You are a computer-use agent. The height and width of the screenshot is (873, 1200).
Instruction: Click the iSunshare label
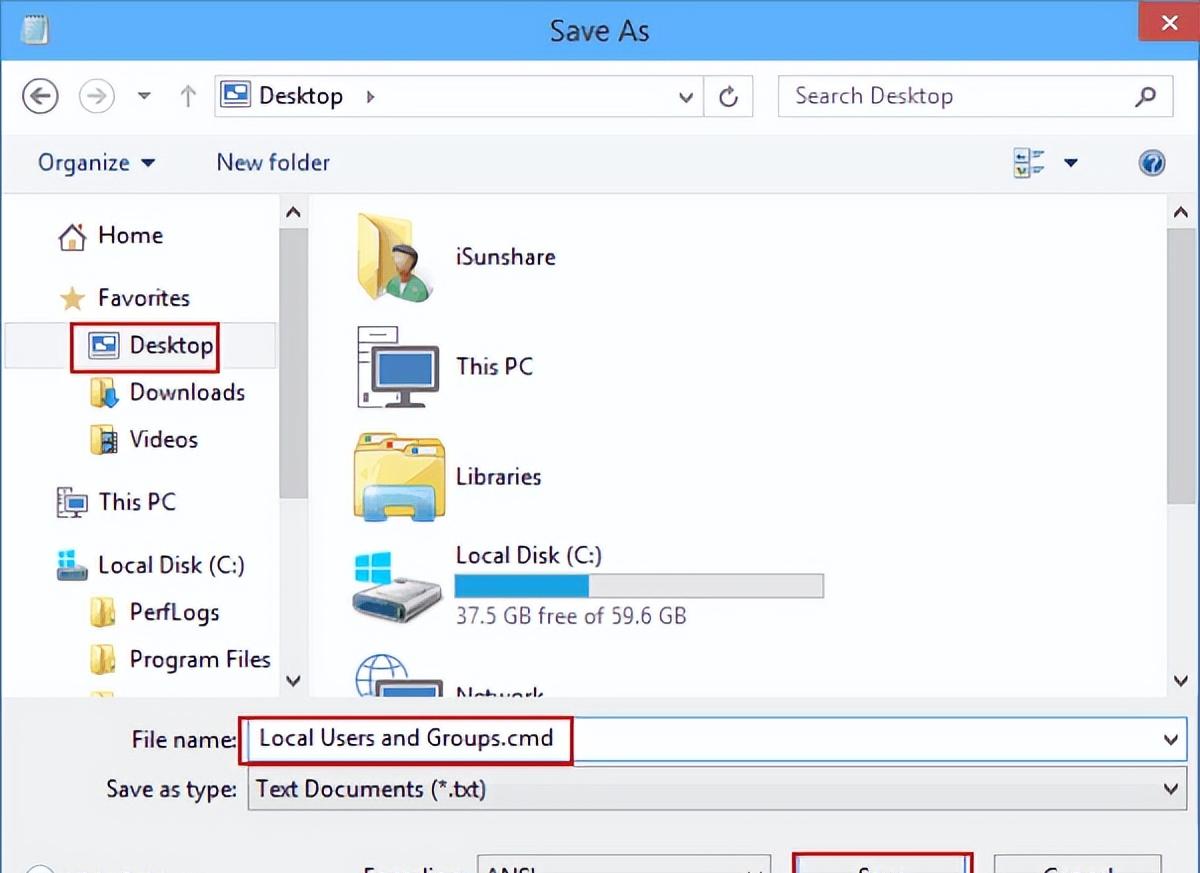(x=506, y=257)
